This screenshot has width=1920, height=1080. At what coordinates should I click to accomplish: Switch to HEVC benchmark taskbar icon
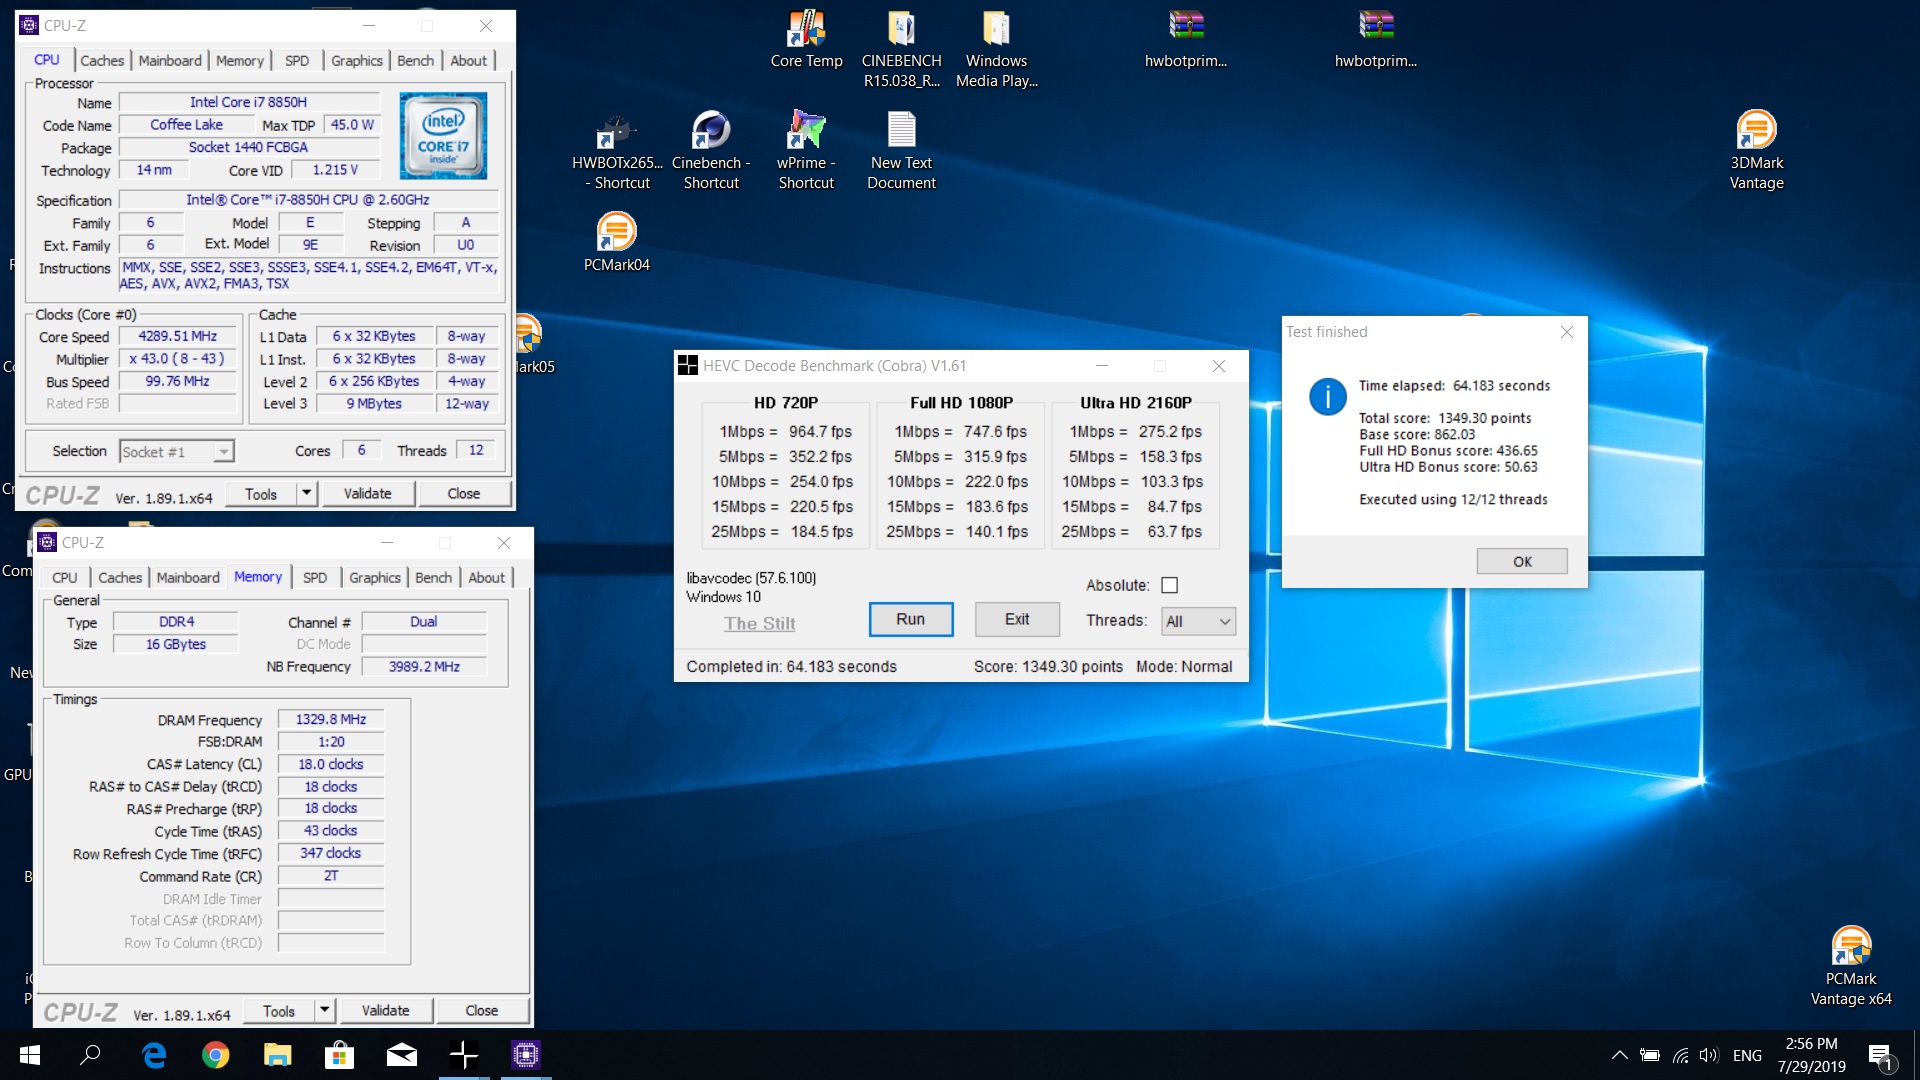coord(463,1055)
